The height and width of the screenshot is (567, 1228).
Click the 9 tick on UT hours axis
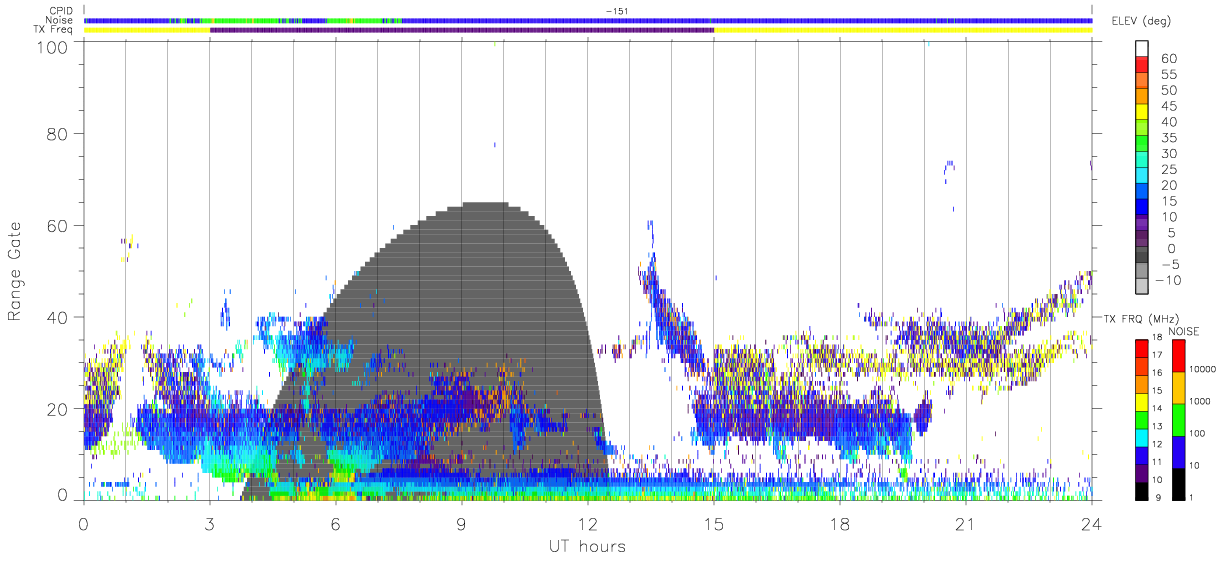pyautogui.click(x=461, y=524)
